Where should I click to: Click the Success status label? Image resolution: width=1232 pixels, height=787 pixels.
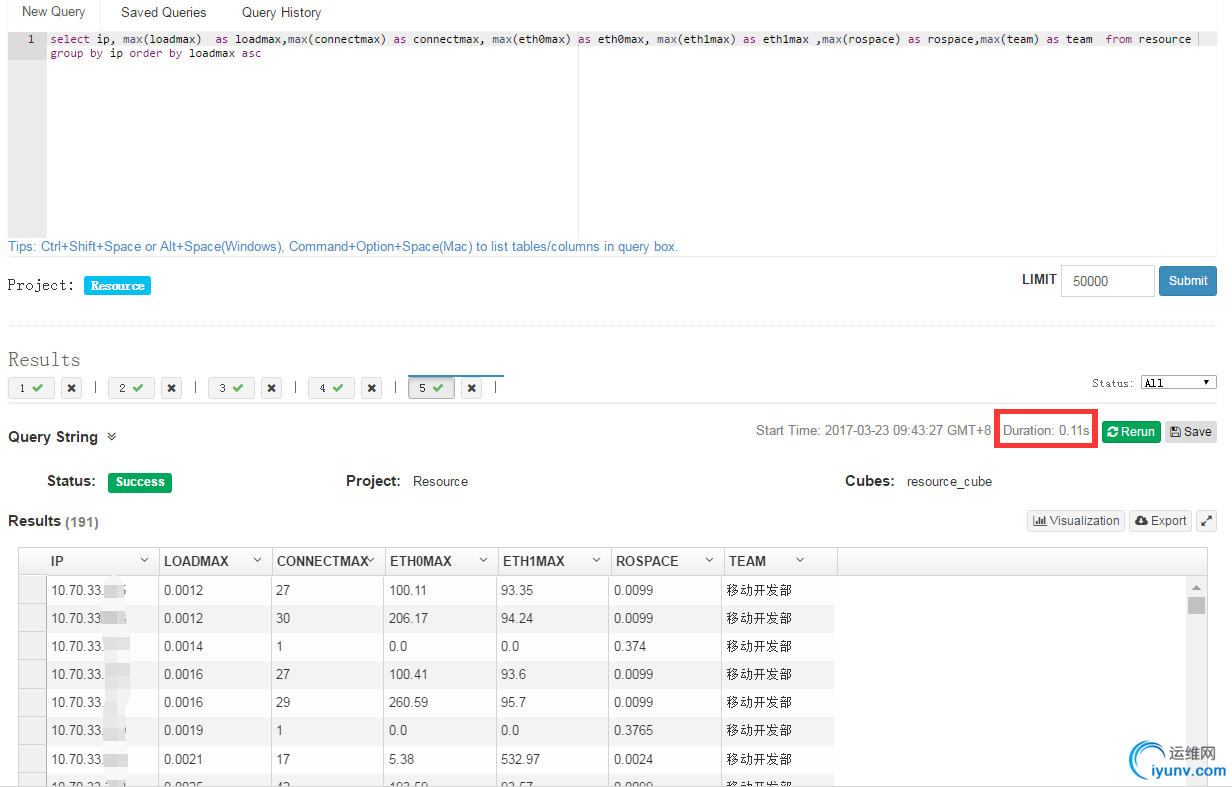[x=140, y=482]
